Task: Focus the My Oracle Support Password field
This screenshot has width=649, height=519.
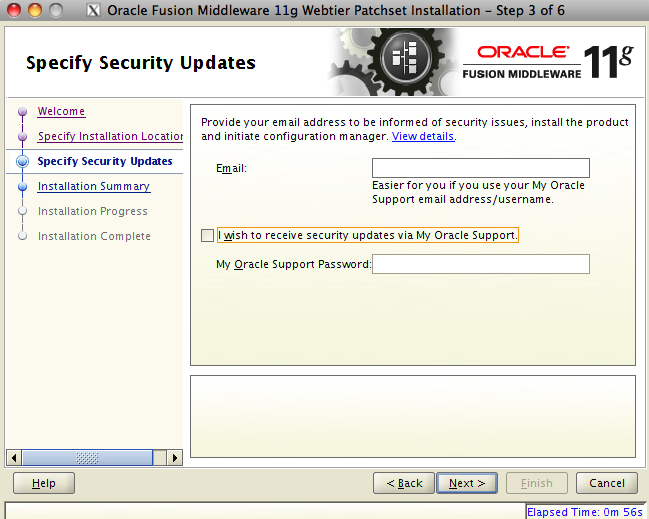Action: [480, 264]
